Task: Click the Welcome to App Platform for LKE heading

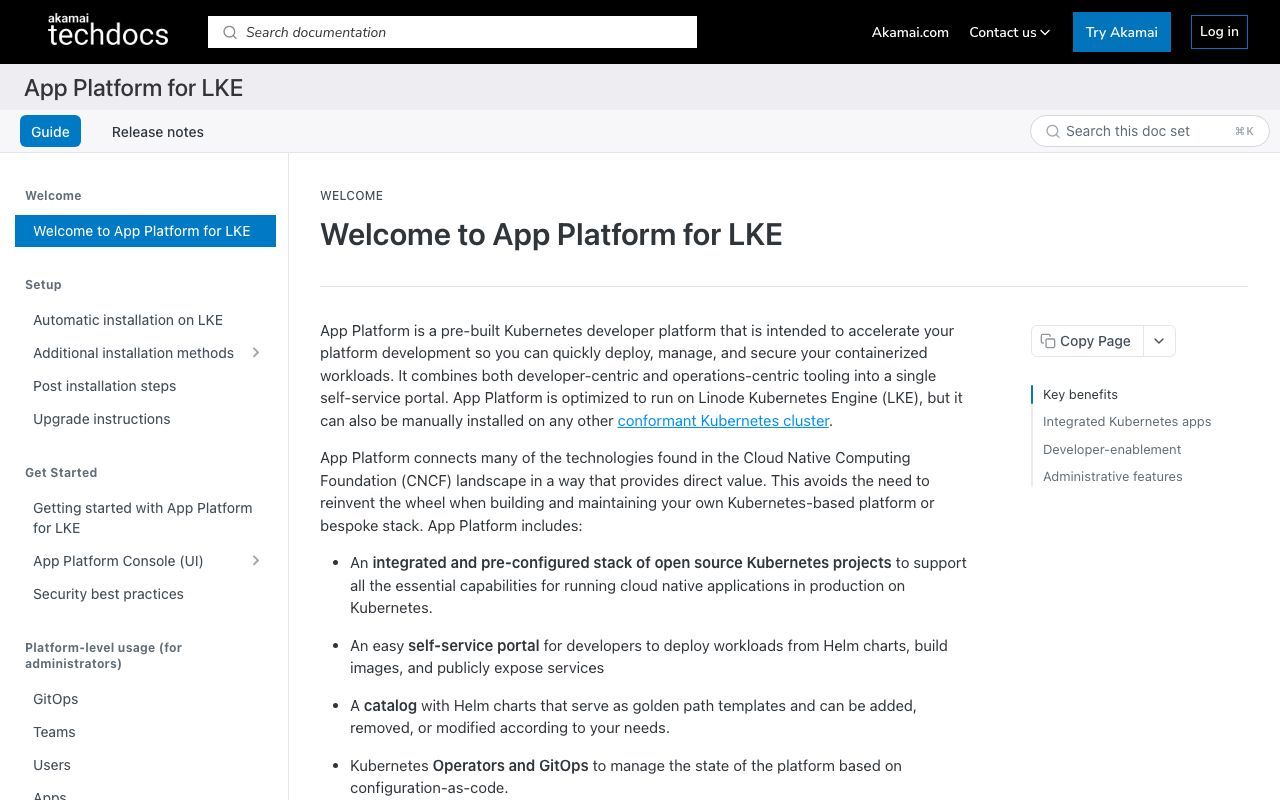Action: tap(551, 234)
